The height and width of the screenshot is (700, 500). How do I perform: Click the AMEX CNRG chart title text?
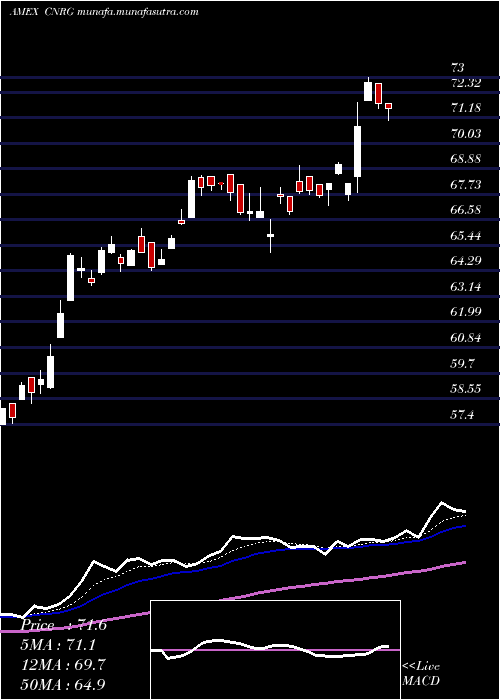tap(104, 12)
